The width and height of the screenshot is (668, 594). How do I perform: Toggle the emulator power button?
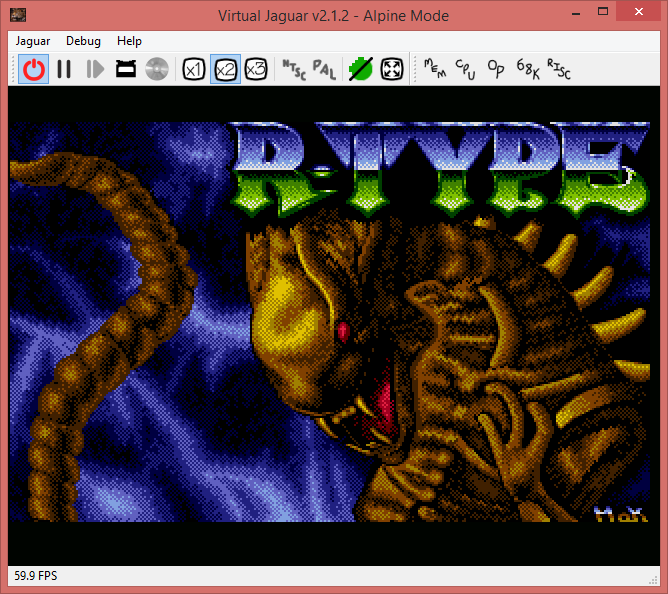[x=35, y=69]
